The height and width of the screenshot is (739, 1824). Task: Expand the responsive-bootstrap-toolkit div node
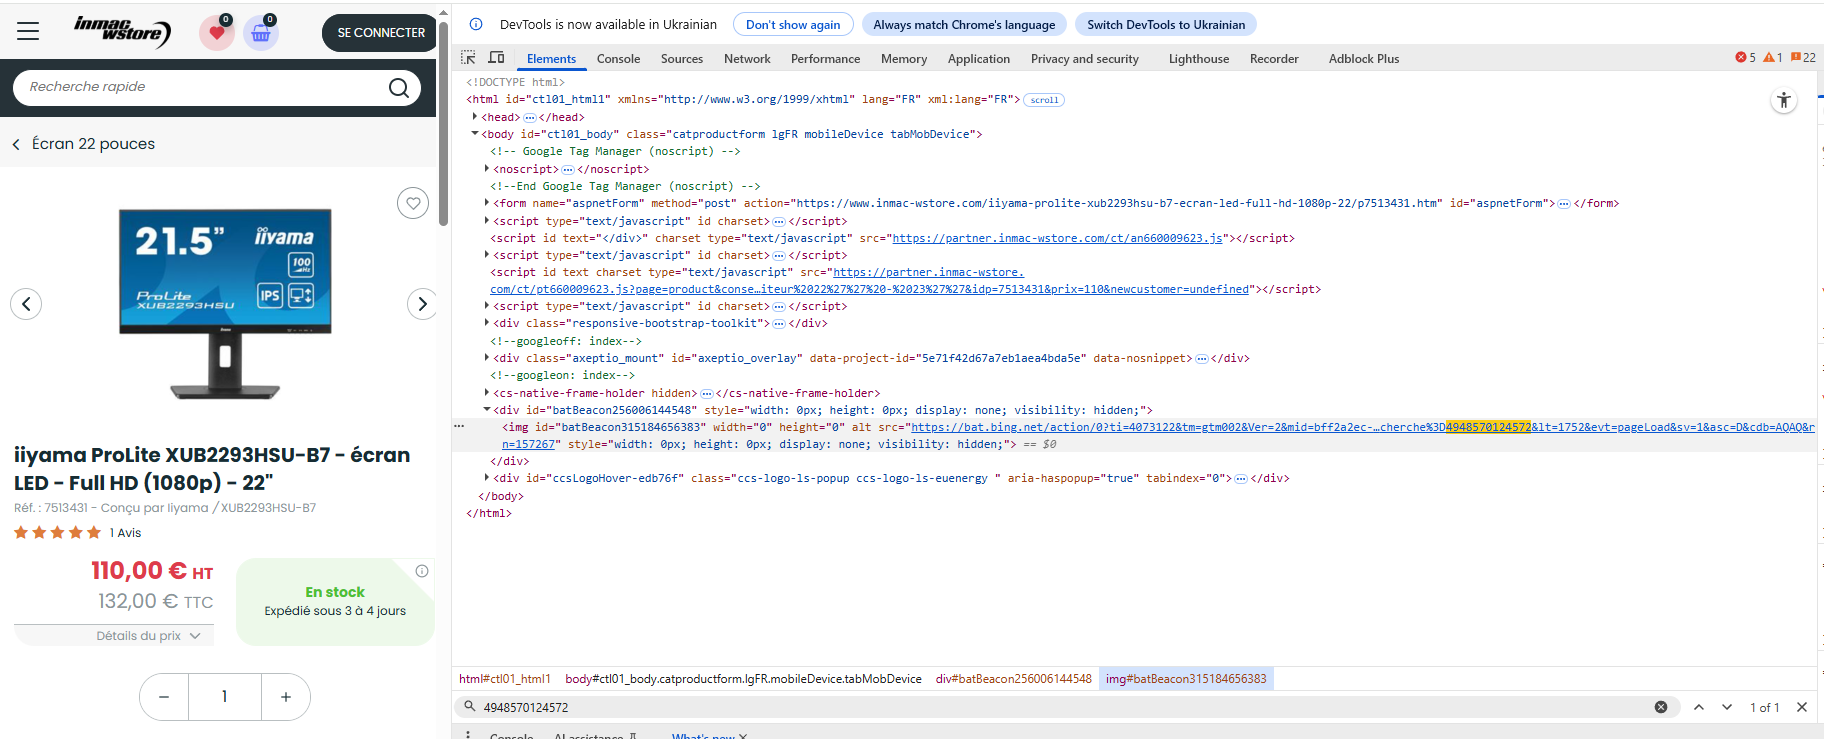point(487,323)
